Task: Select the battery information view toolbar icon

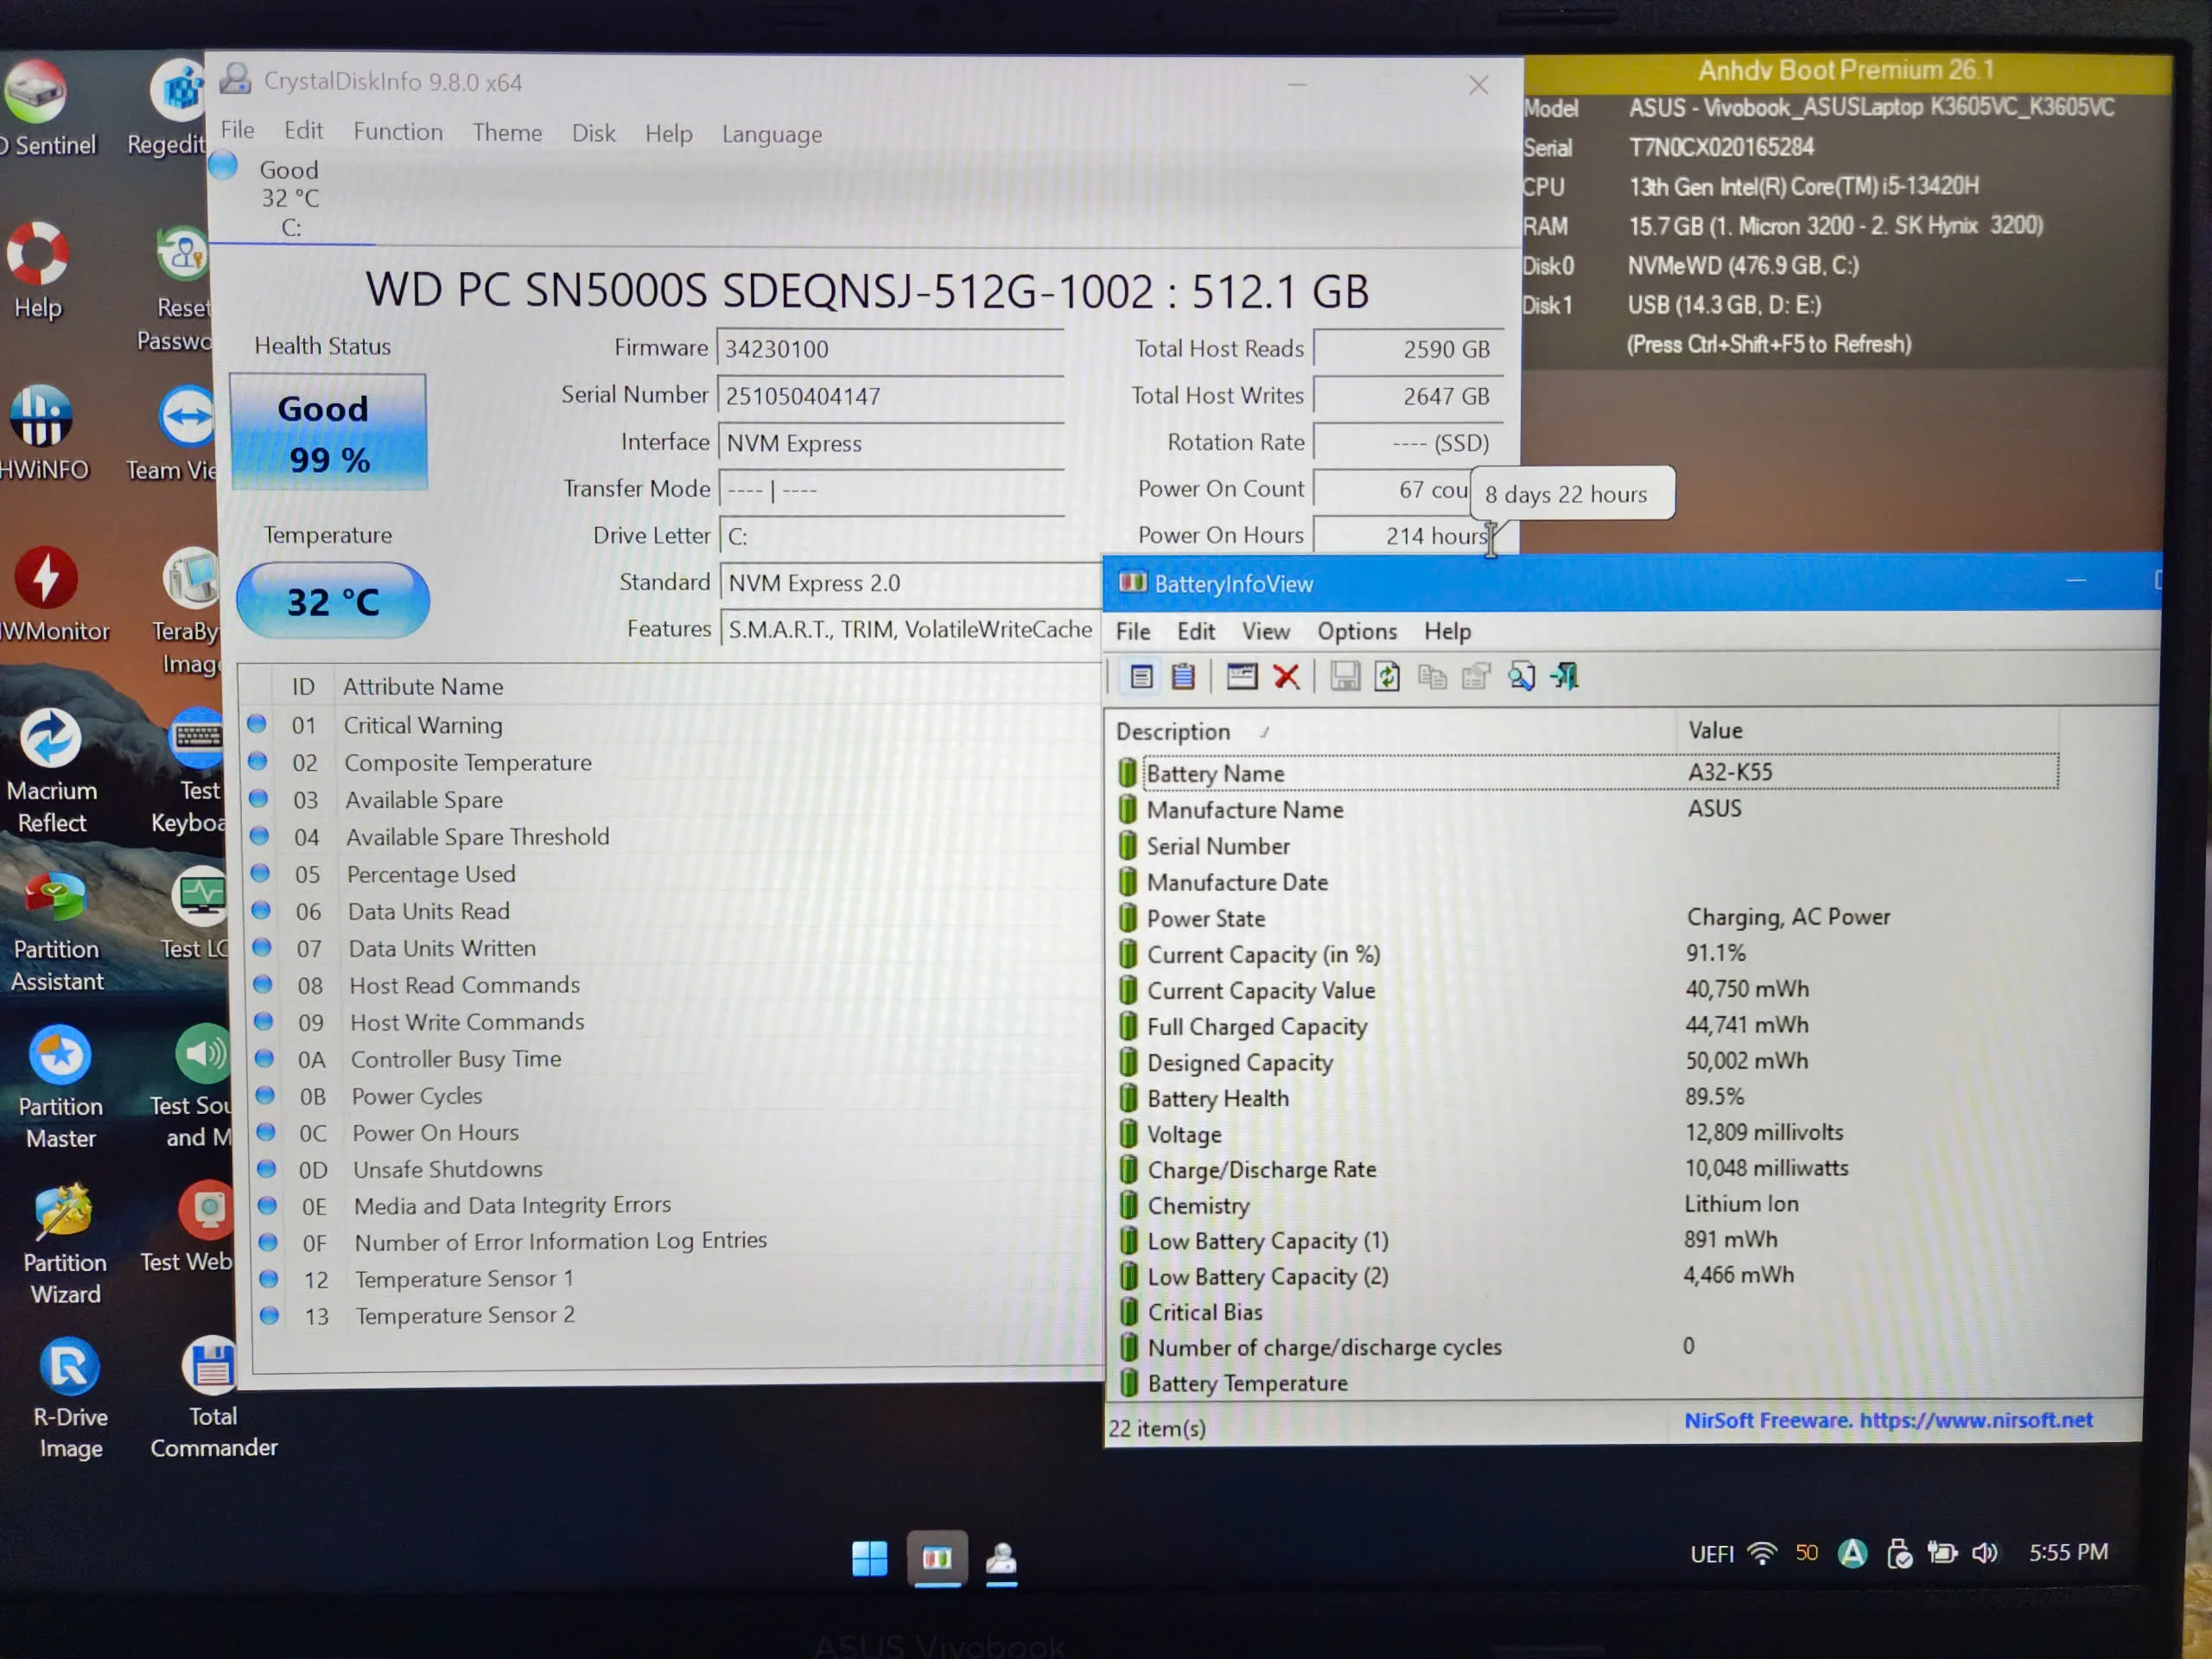Action: pos(1141,677)
